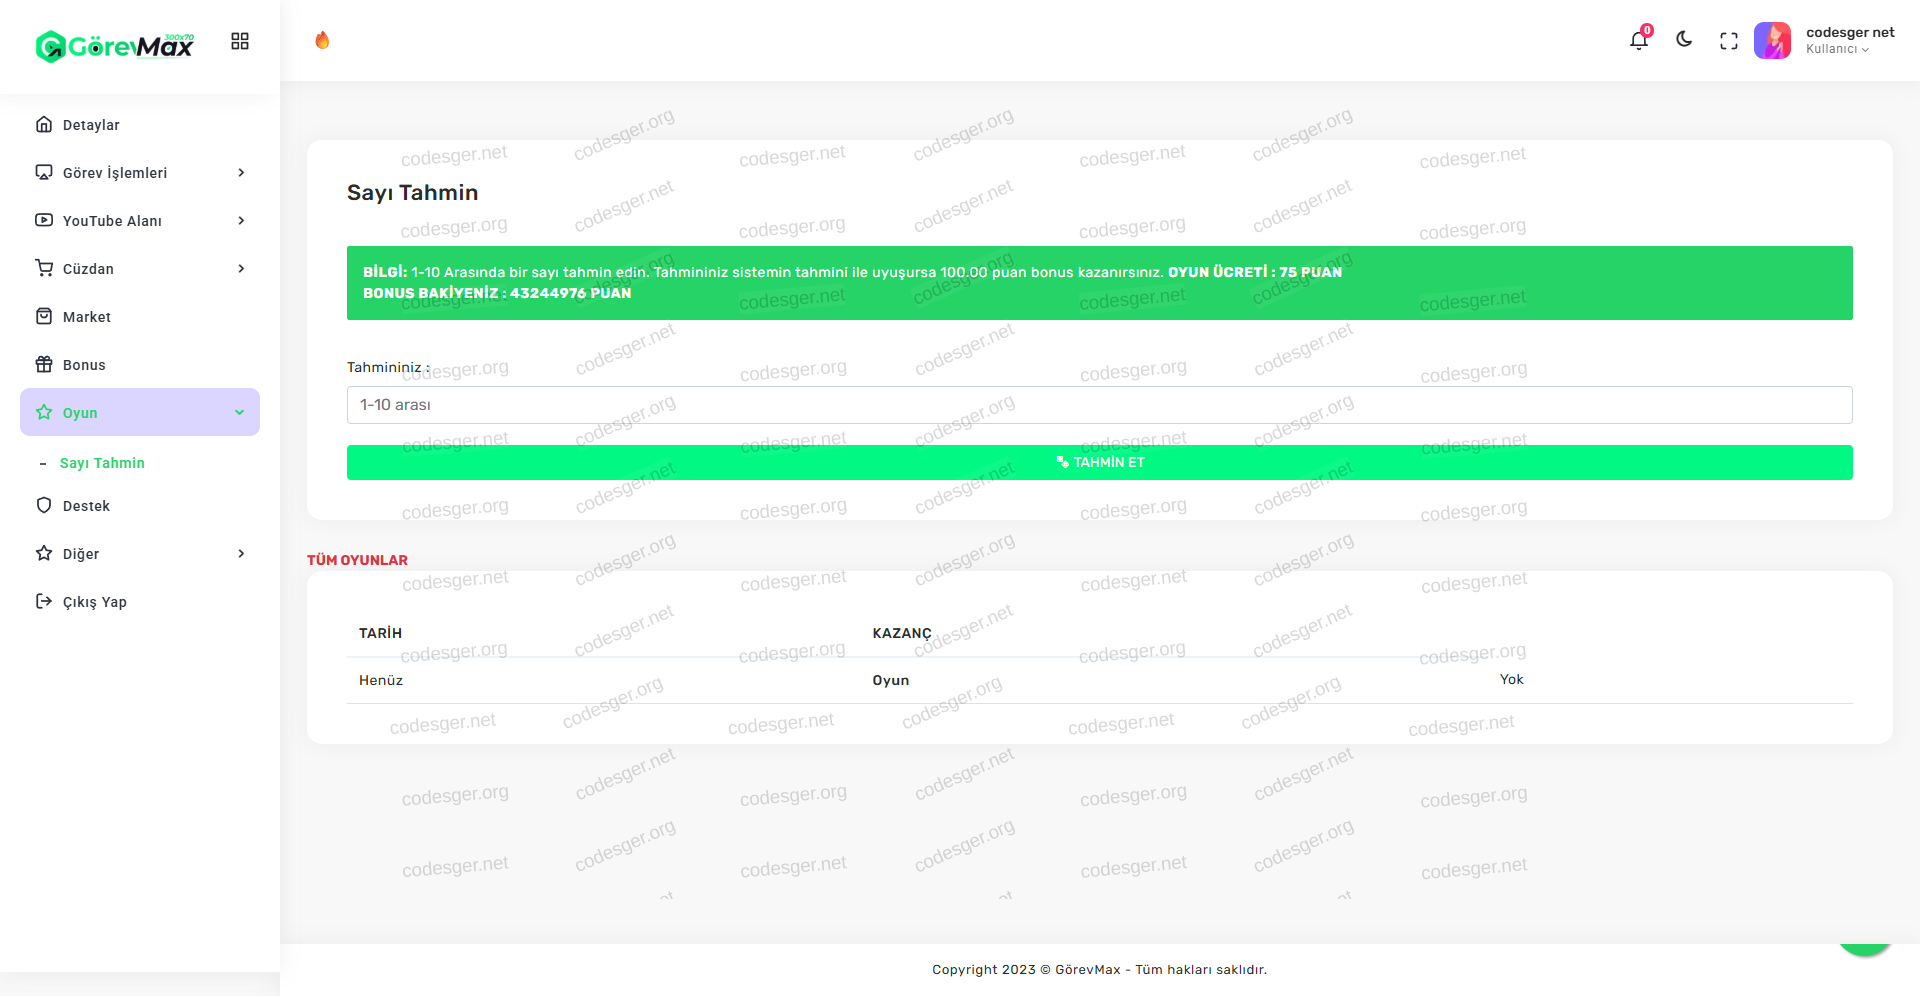Toggle dark mode with the moon icon
The width and height of the screenshot is (1920, 997).
click(1684, 40)
